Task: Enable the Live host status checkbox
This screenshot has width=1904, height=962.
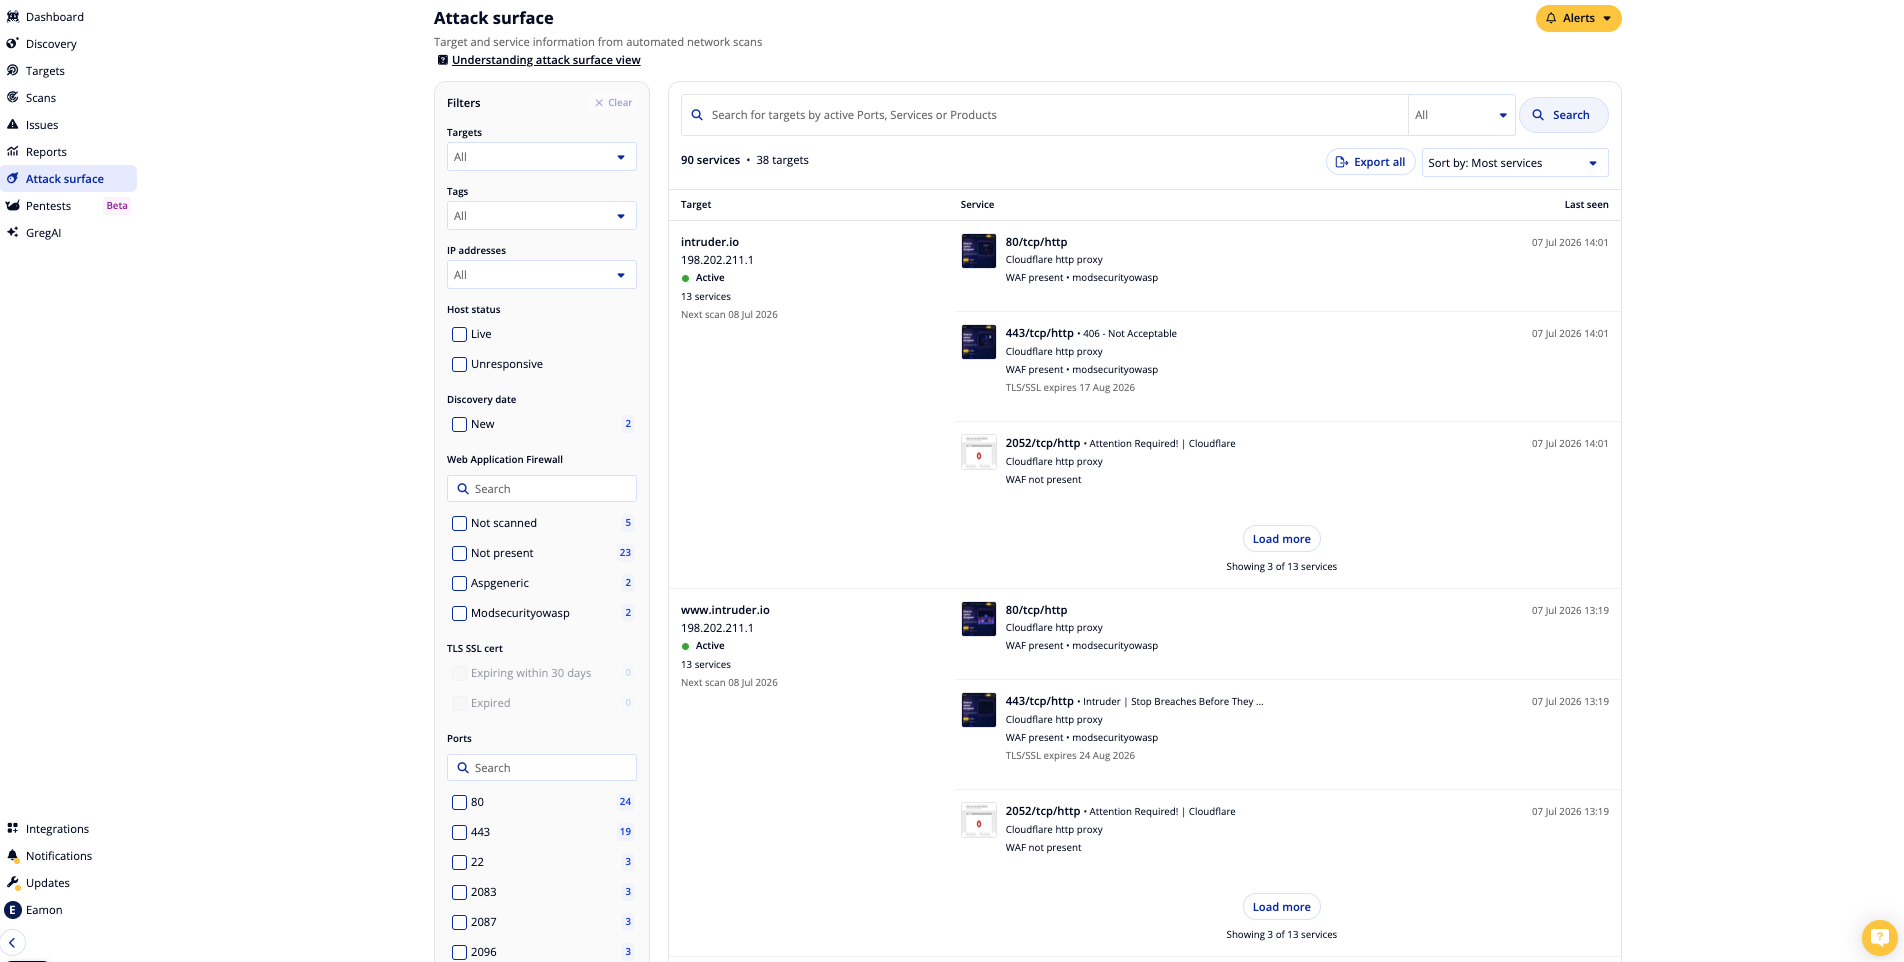Action: 459,334
